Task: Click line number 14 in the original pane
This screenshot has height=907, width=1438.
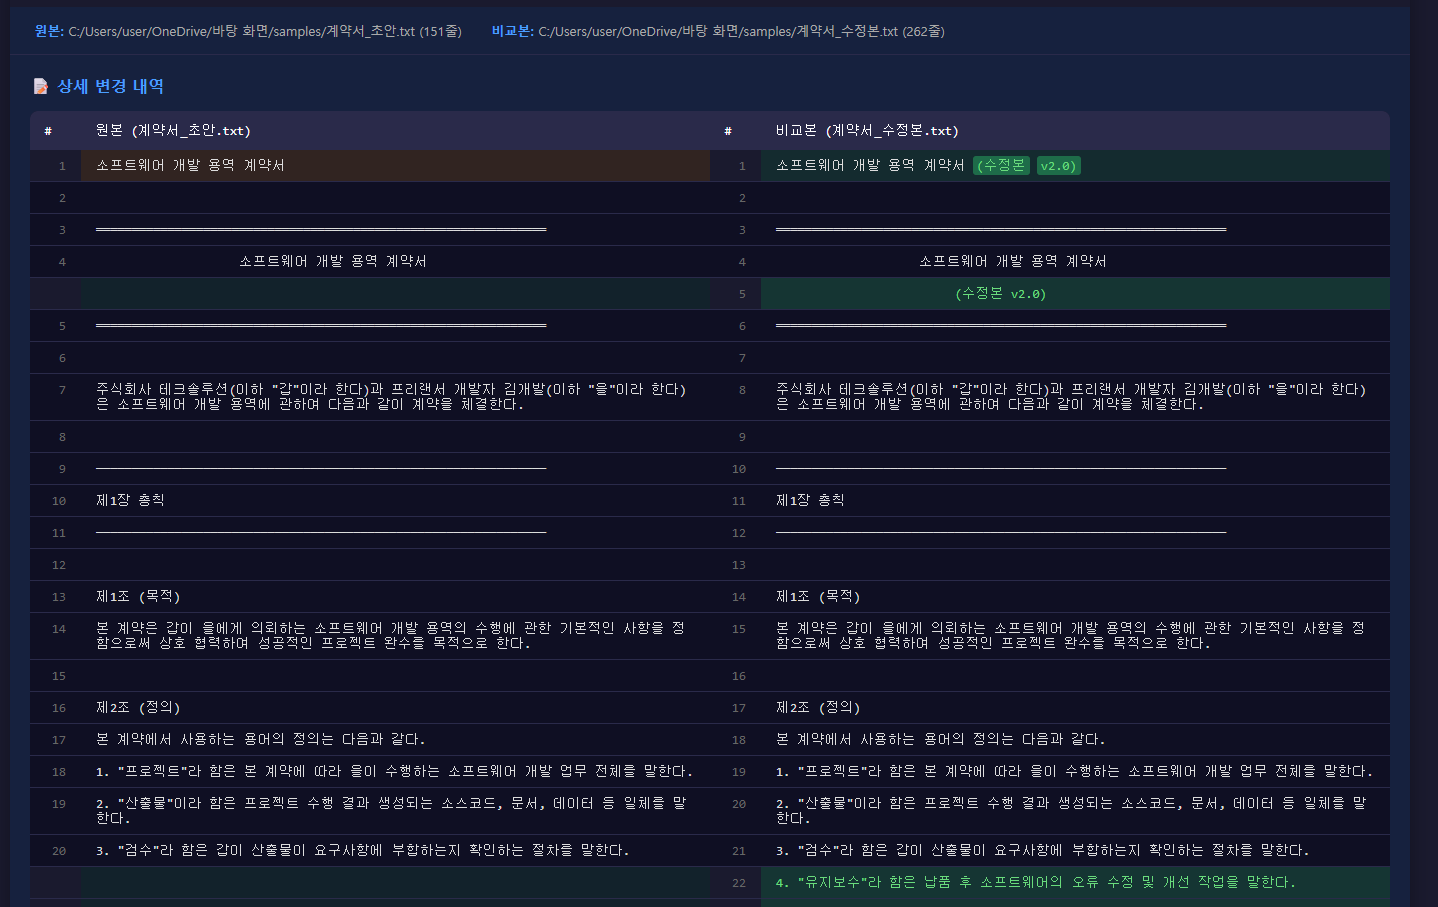Action: pos(59,629)
